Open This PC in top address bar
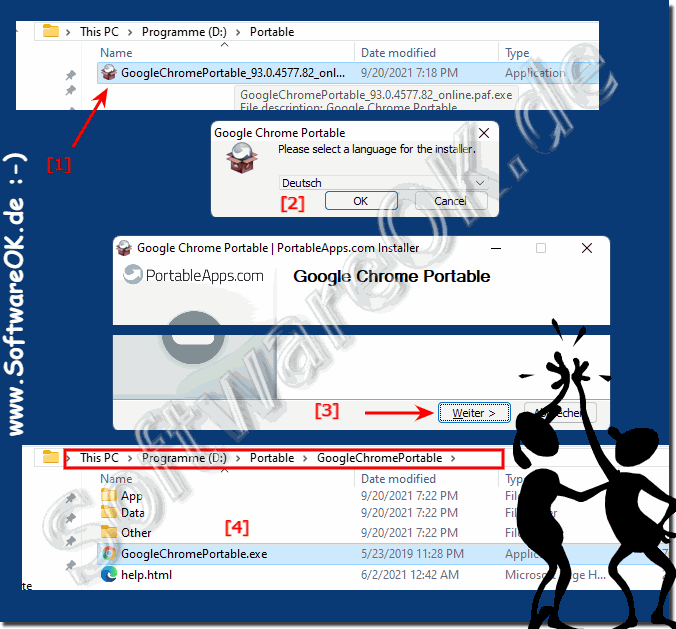676x629 pixels. [99, 32]
